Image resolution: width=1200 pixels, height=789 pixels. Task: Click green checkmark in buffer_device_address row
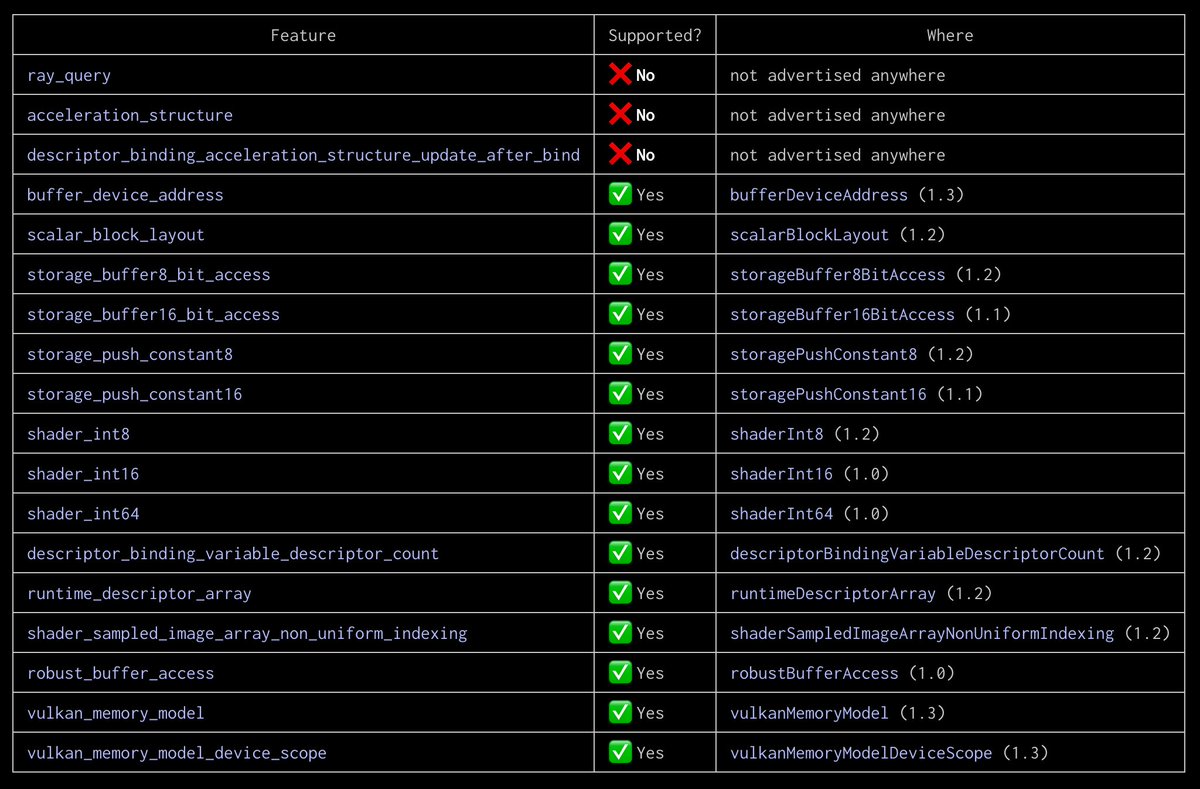coord(620,193)
